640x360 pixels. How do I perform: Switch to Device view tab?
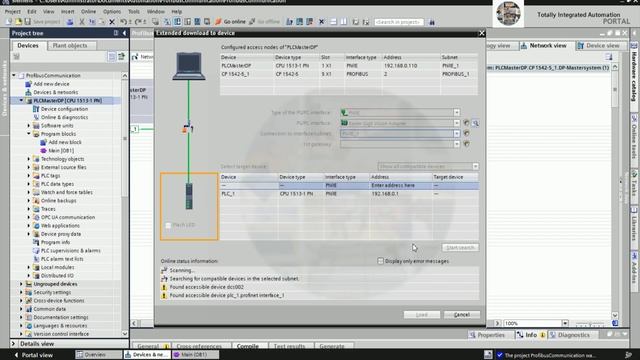(598, 46)
